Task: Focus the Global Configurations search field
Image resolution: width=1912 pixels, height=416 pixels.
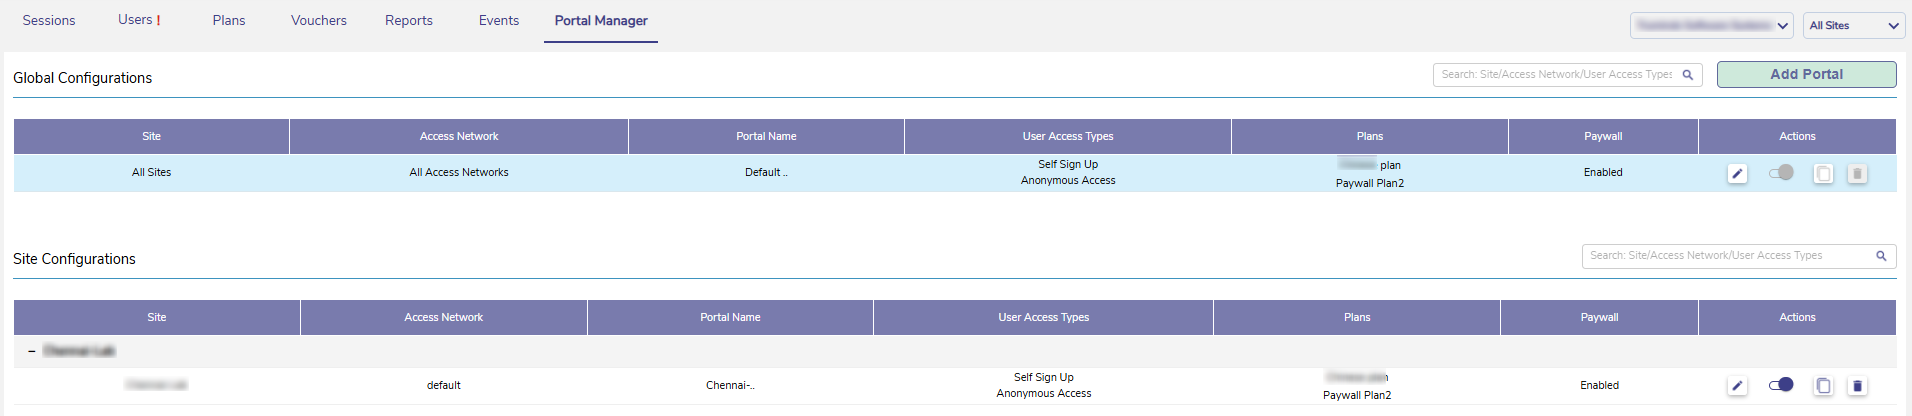Action: click(1556, 75)
